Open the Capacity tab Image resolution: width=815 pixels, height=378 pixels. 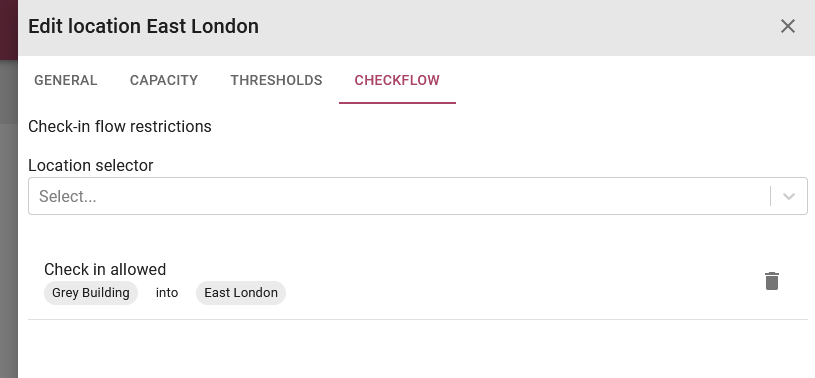[164, 80]
